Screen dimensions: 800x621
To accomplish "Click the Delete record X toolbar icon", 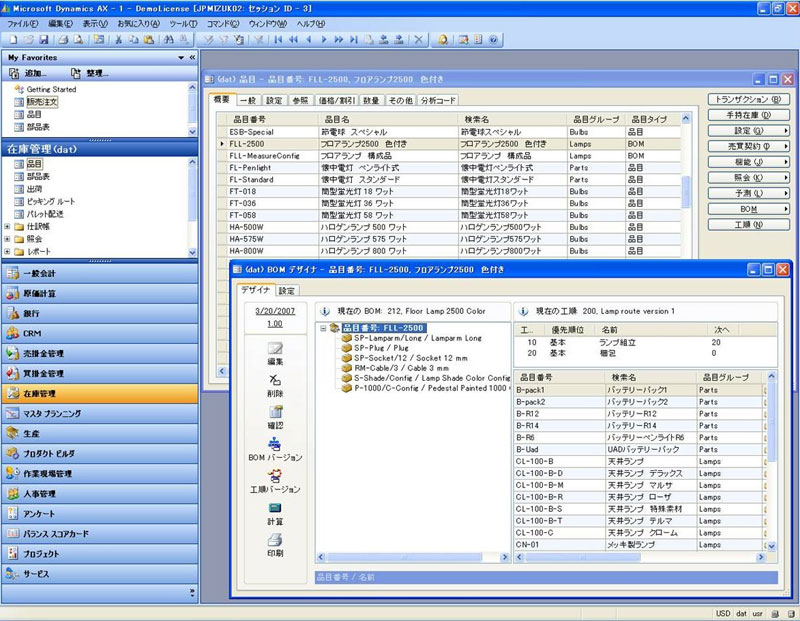I will 418,39.
